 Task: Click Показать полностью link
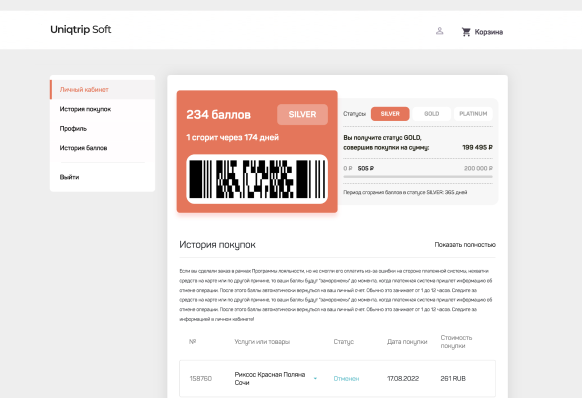[x=465, y=245]
